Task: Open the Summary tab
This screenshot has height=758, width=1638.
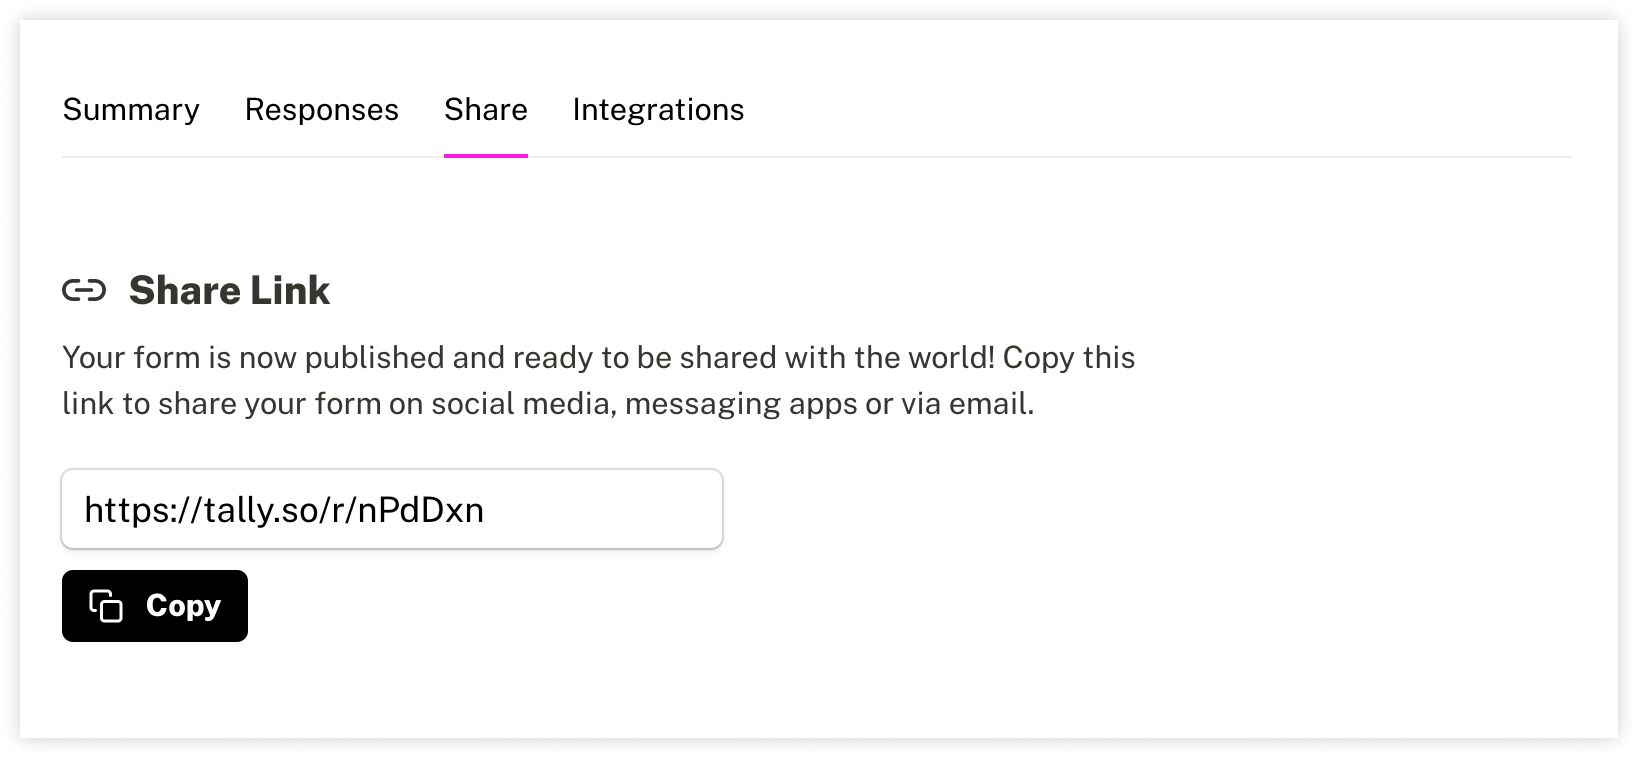Action: point(131,109)
